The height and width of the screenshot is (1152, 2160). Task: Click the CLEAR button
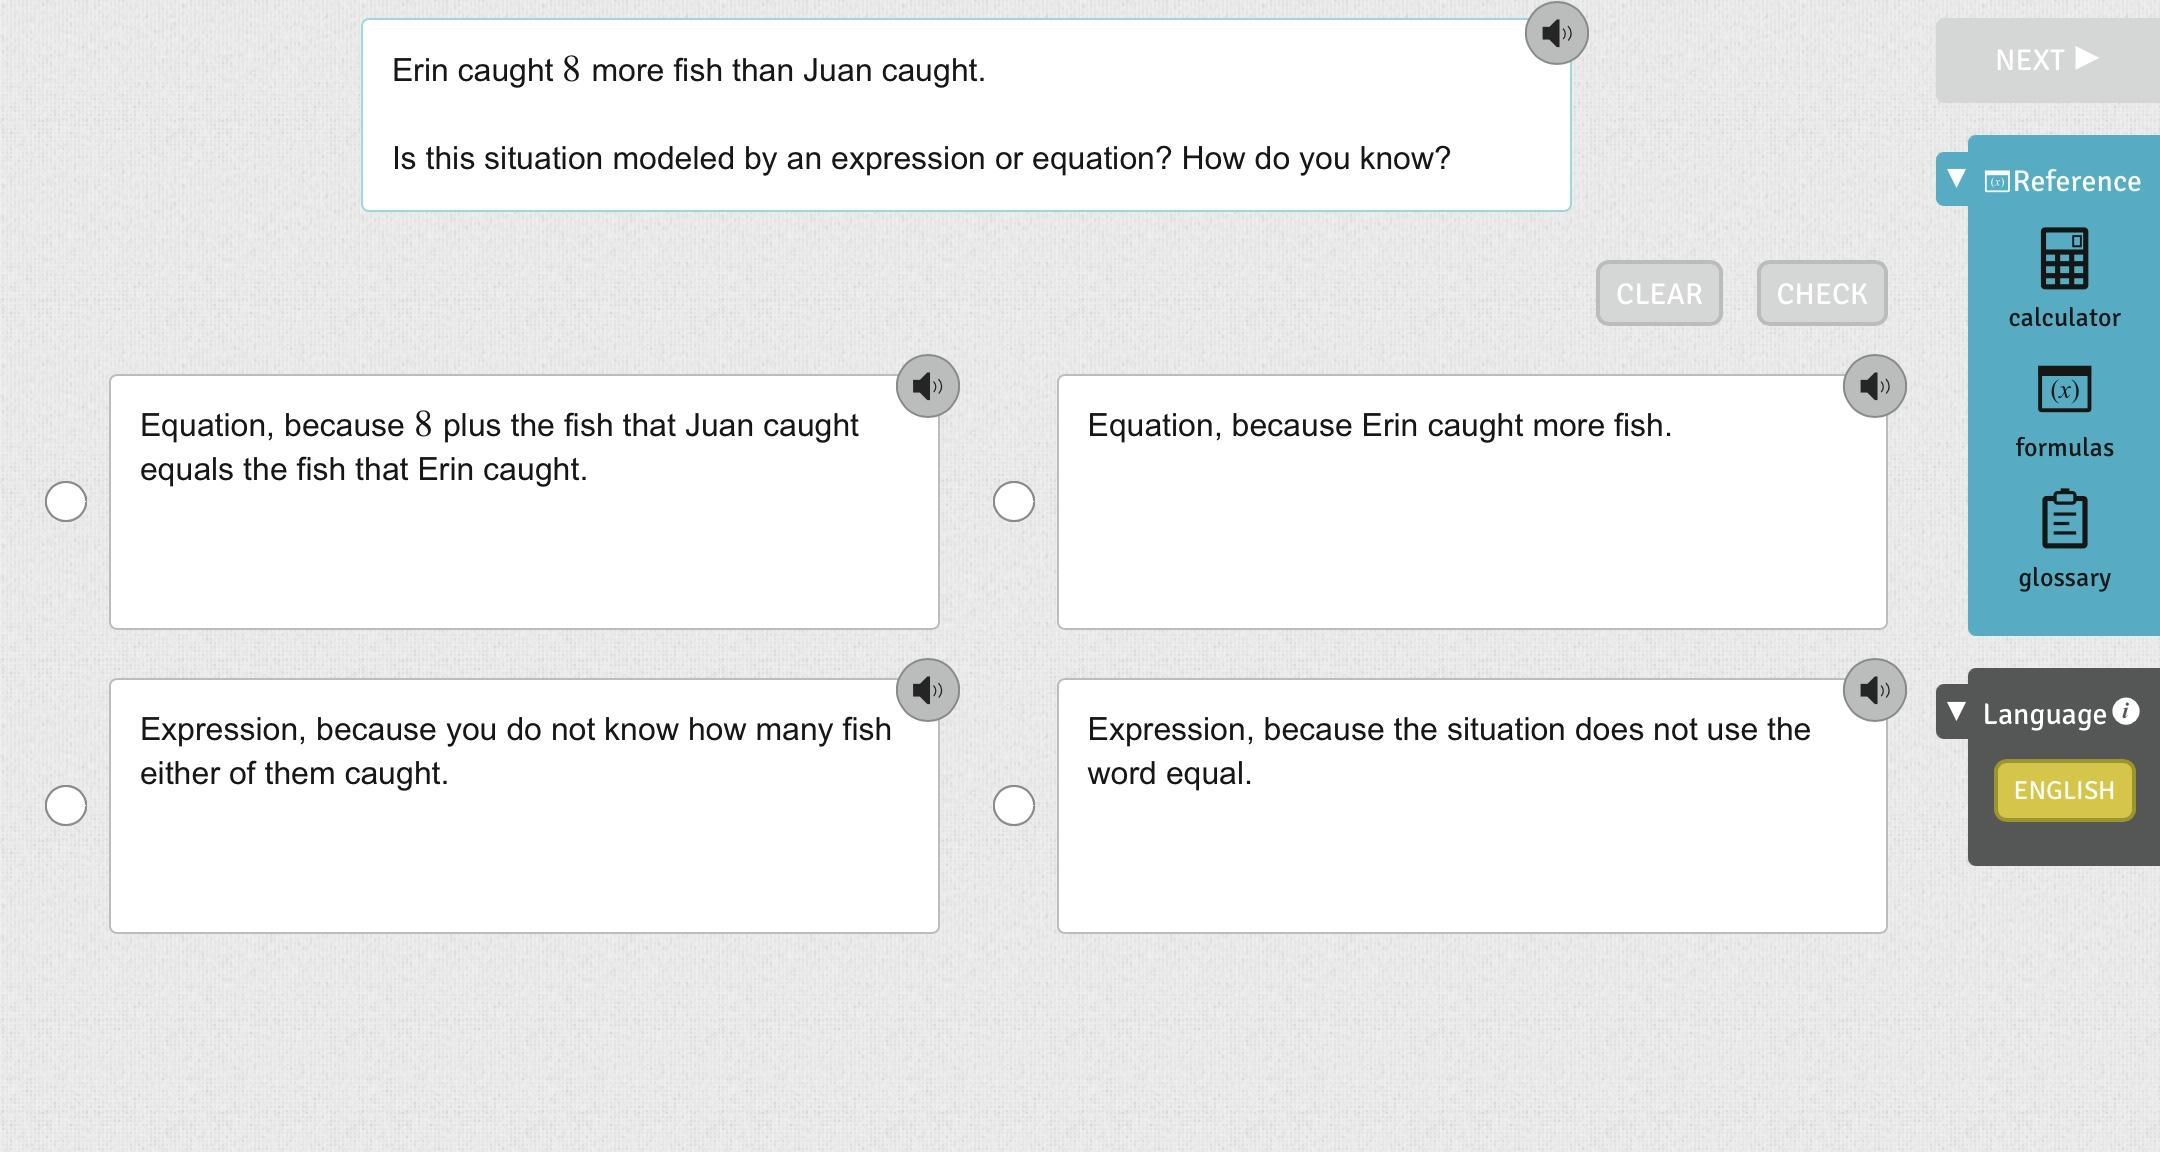[1658, 294]
